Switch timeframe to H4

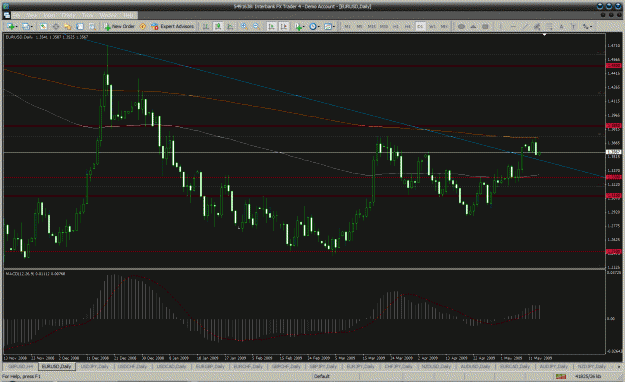tap(408, 26)
